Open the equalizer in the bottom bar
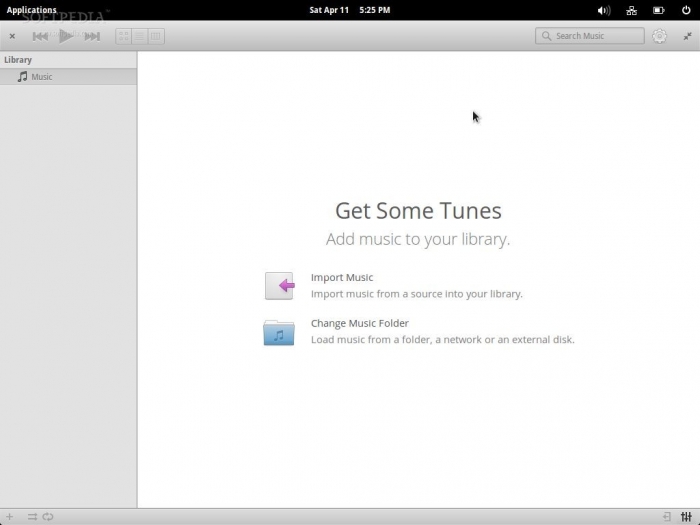Image resolution: width=700 pixels, height=525 pixels. [x=686, y=516]
